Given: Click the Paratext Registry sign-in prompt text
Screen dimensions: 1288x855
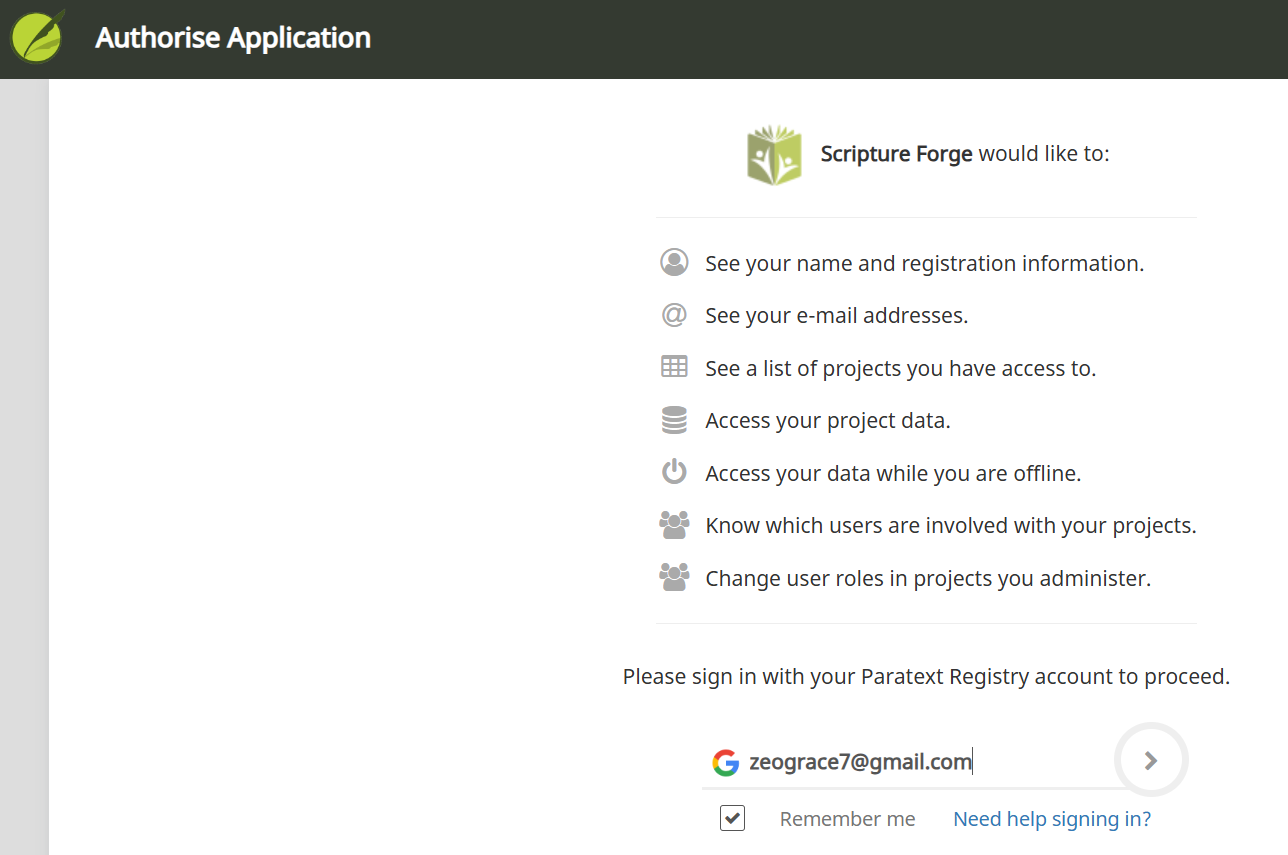Looking at the screenshot, I should [926, 677].
